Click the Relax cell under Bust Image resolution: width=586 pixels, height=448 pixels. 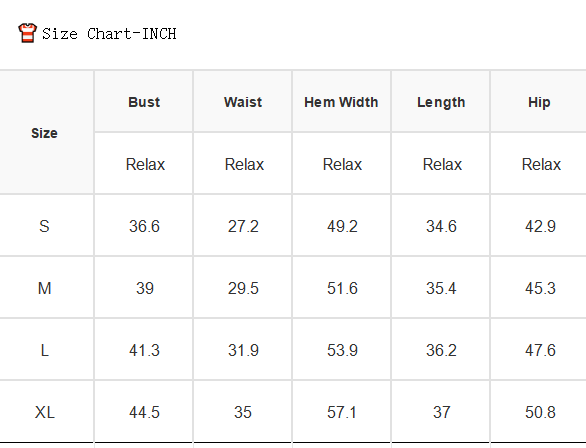[x=145, y=164]
